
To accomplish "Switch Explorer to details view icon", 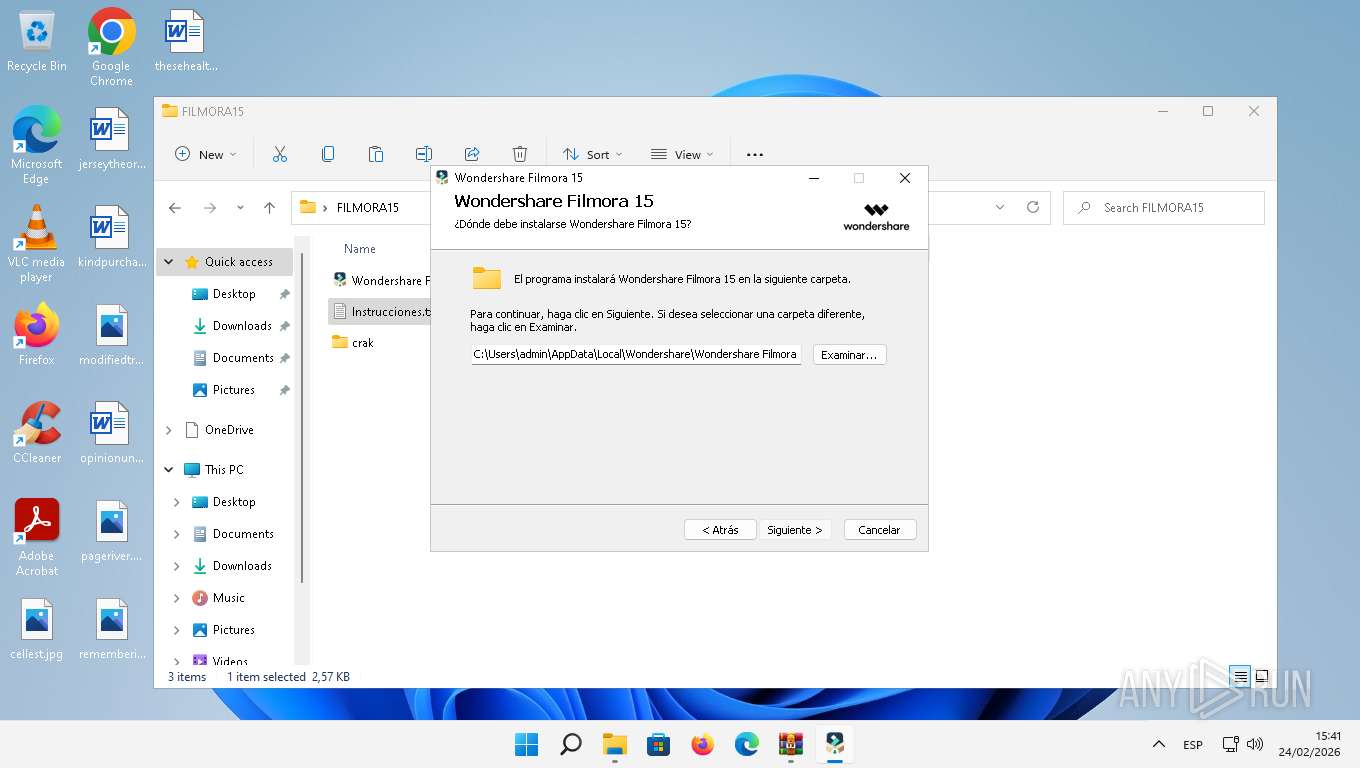I will coord(1240,676).
